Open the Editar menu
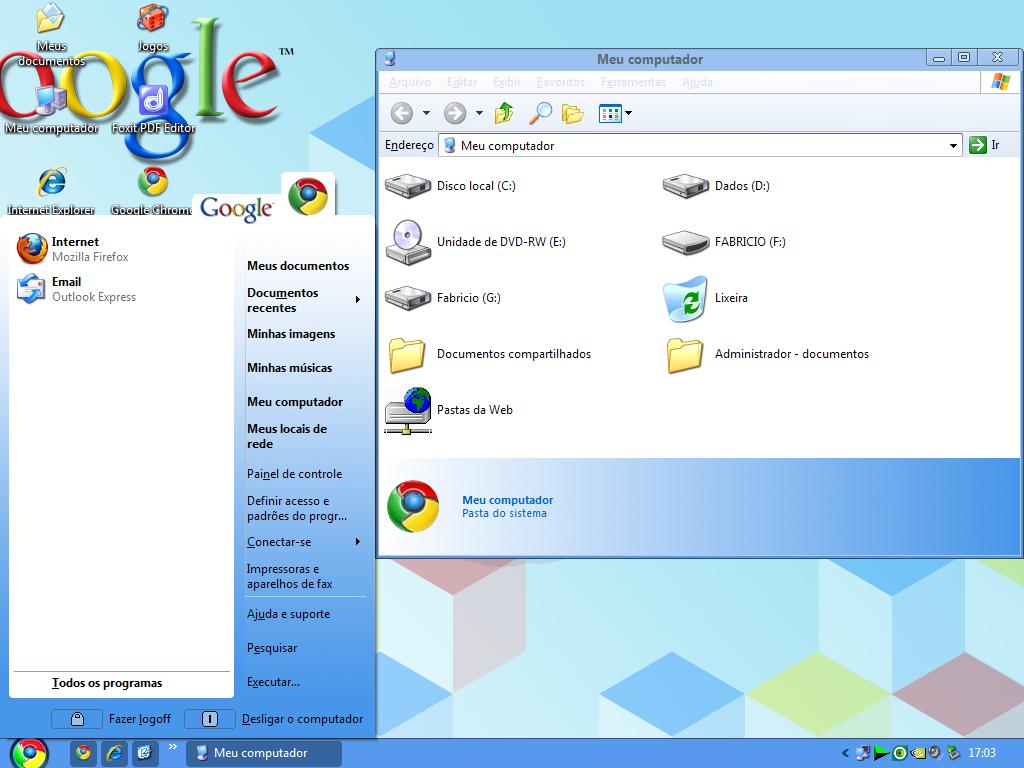Screen dimensions: 1024x768 462,82
